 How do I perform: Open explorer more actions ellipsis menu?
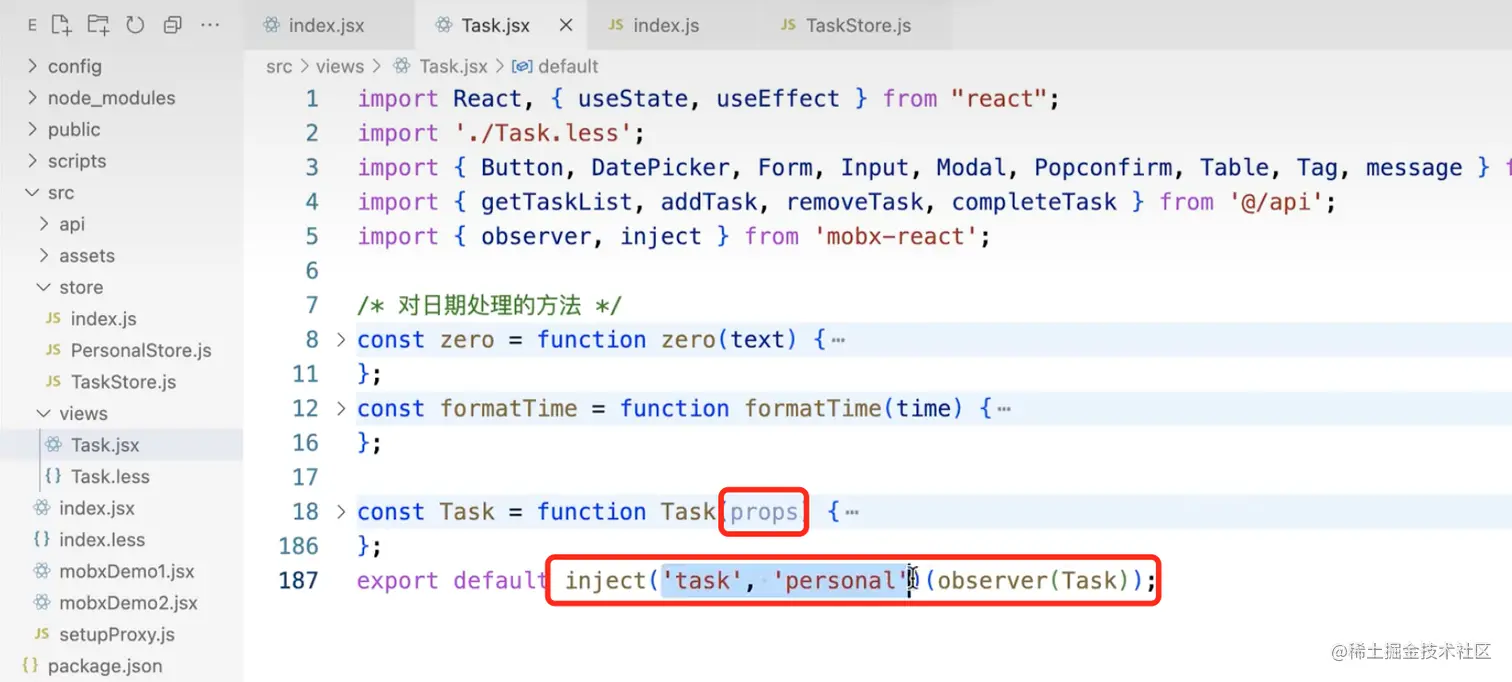tap(209, 25)
